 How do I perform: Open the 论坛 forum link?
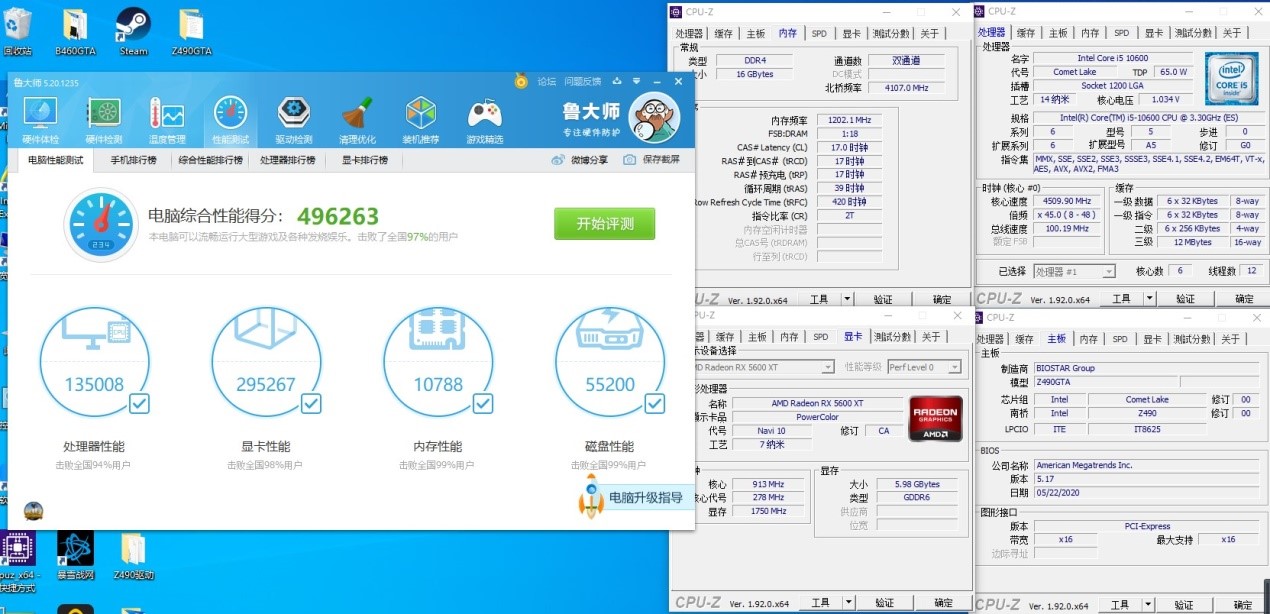[x=546, y=81]
